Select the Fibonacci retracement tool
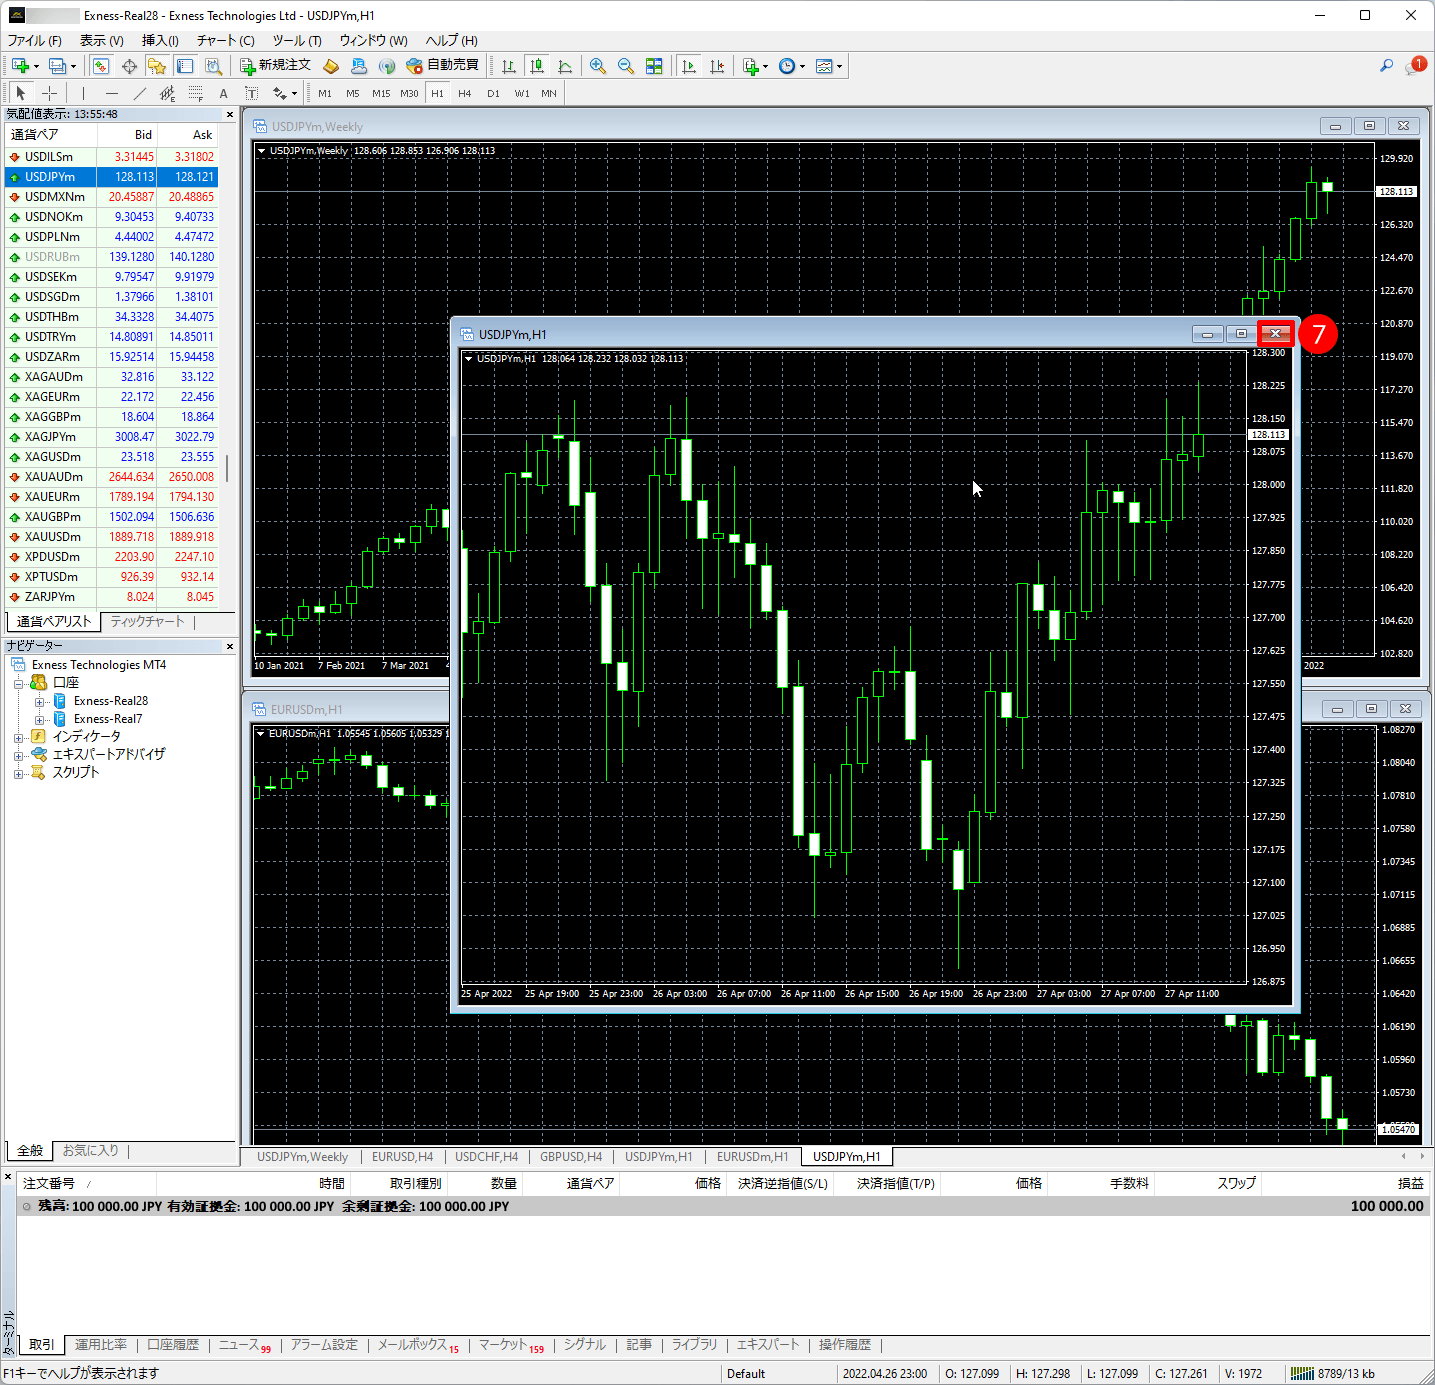 [x=195, y=93]
